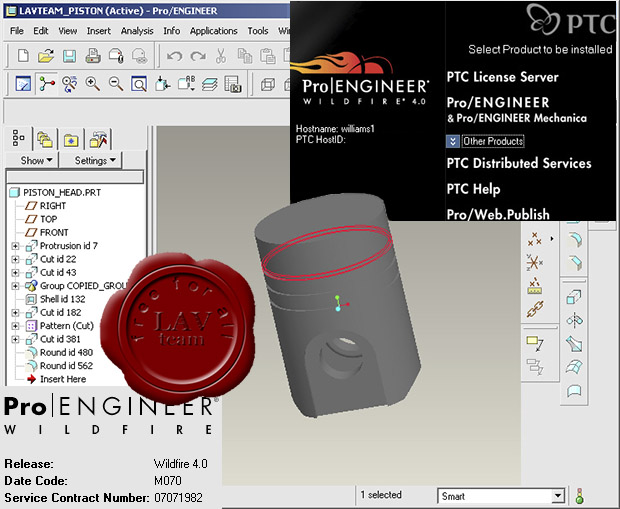Click the scissors Cut icon
Viewport: 620px width, 509px height.
tap(221, 56)
